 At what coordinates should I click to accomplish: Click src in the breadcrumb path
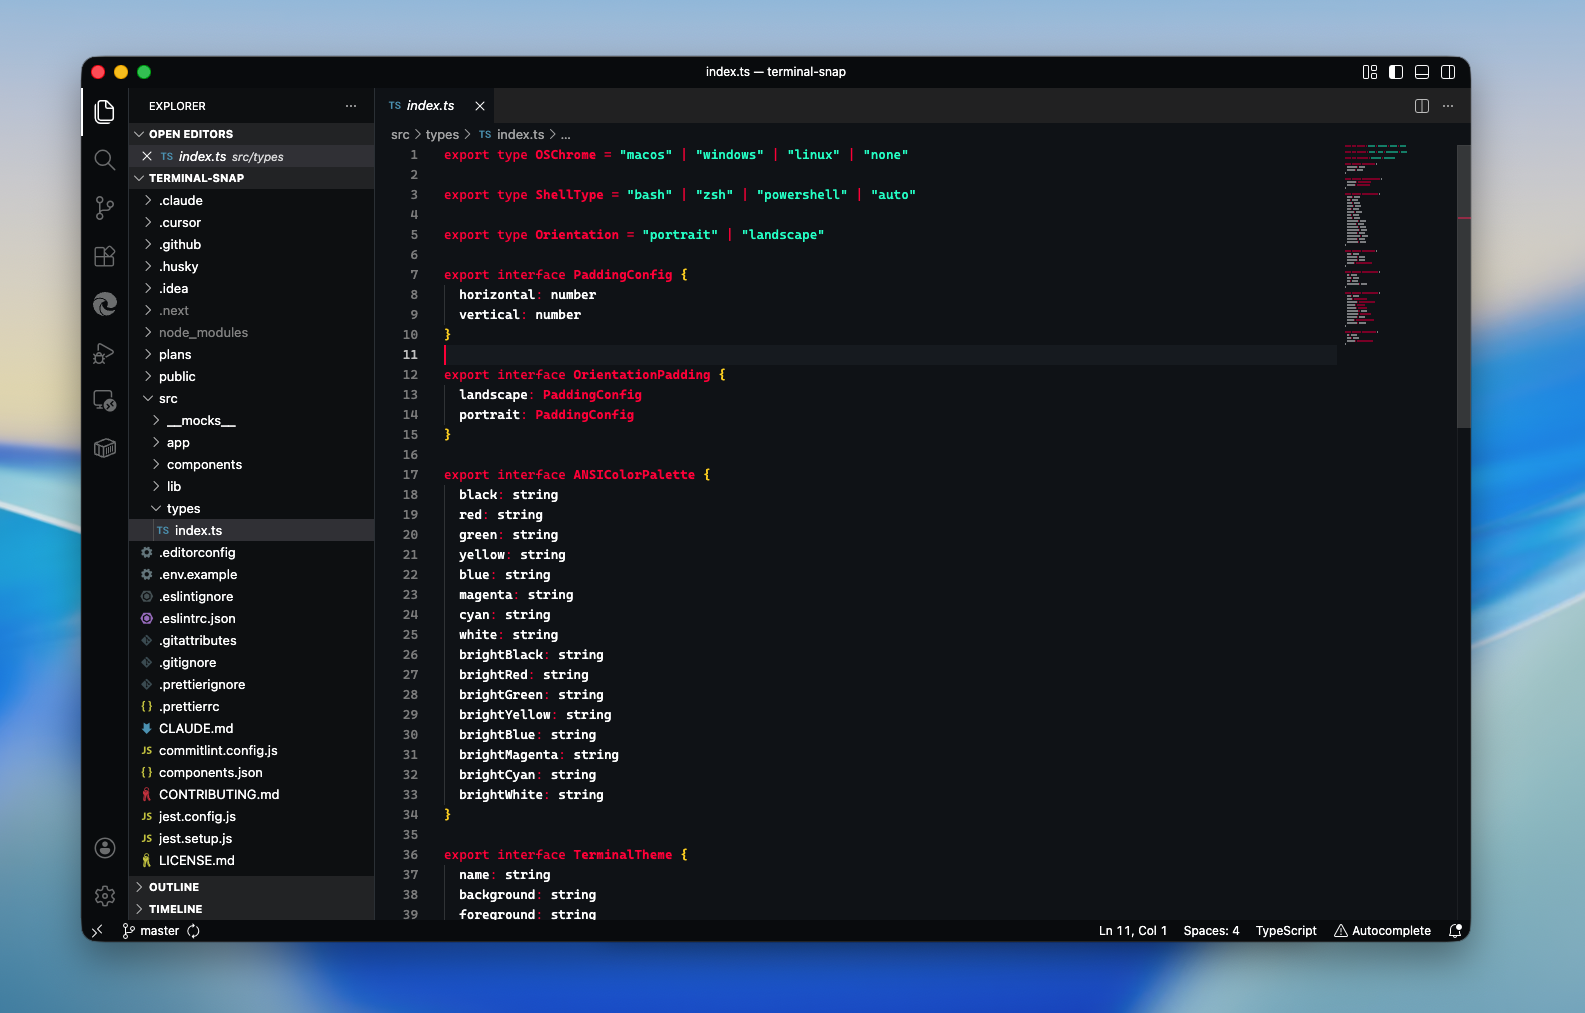point(400,135)
